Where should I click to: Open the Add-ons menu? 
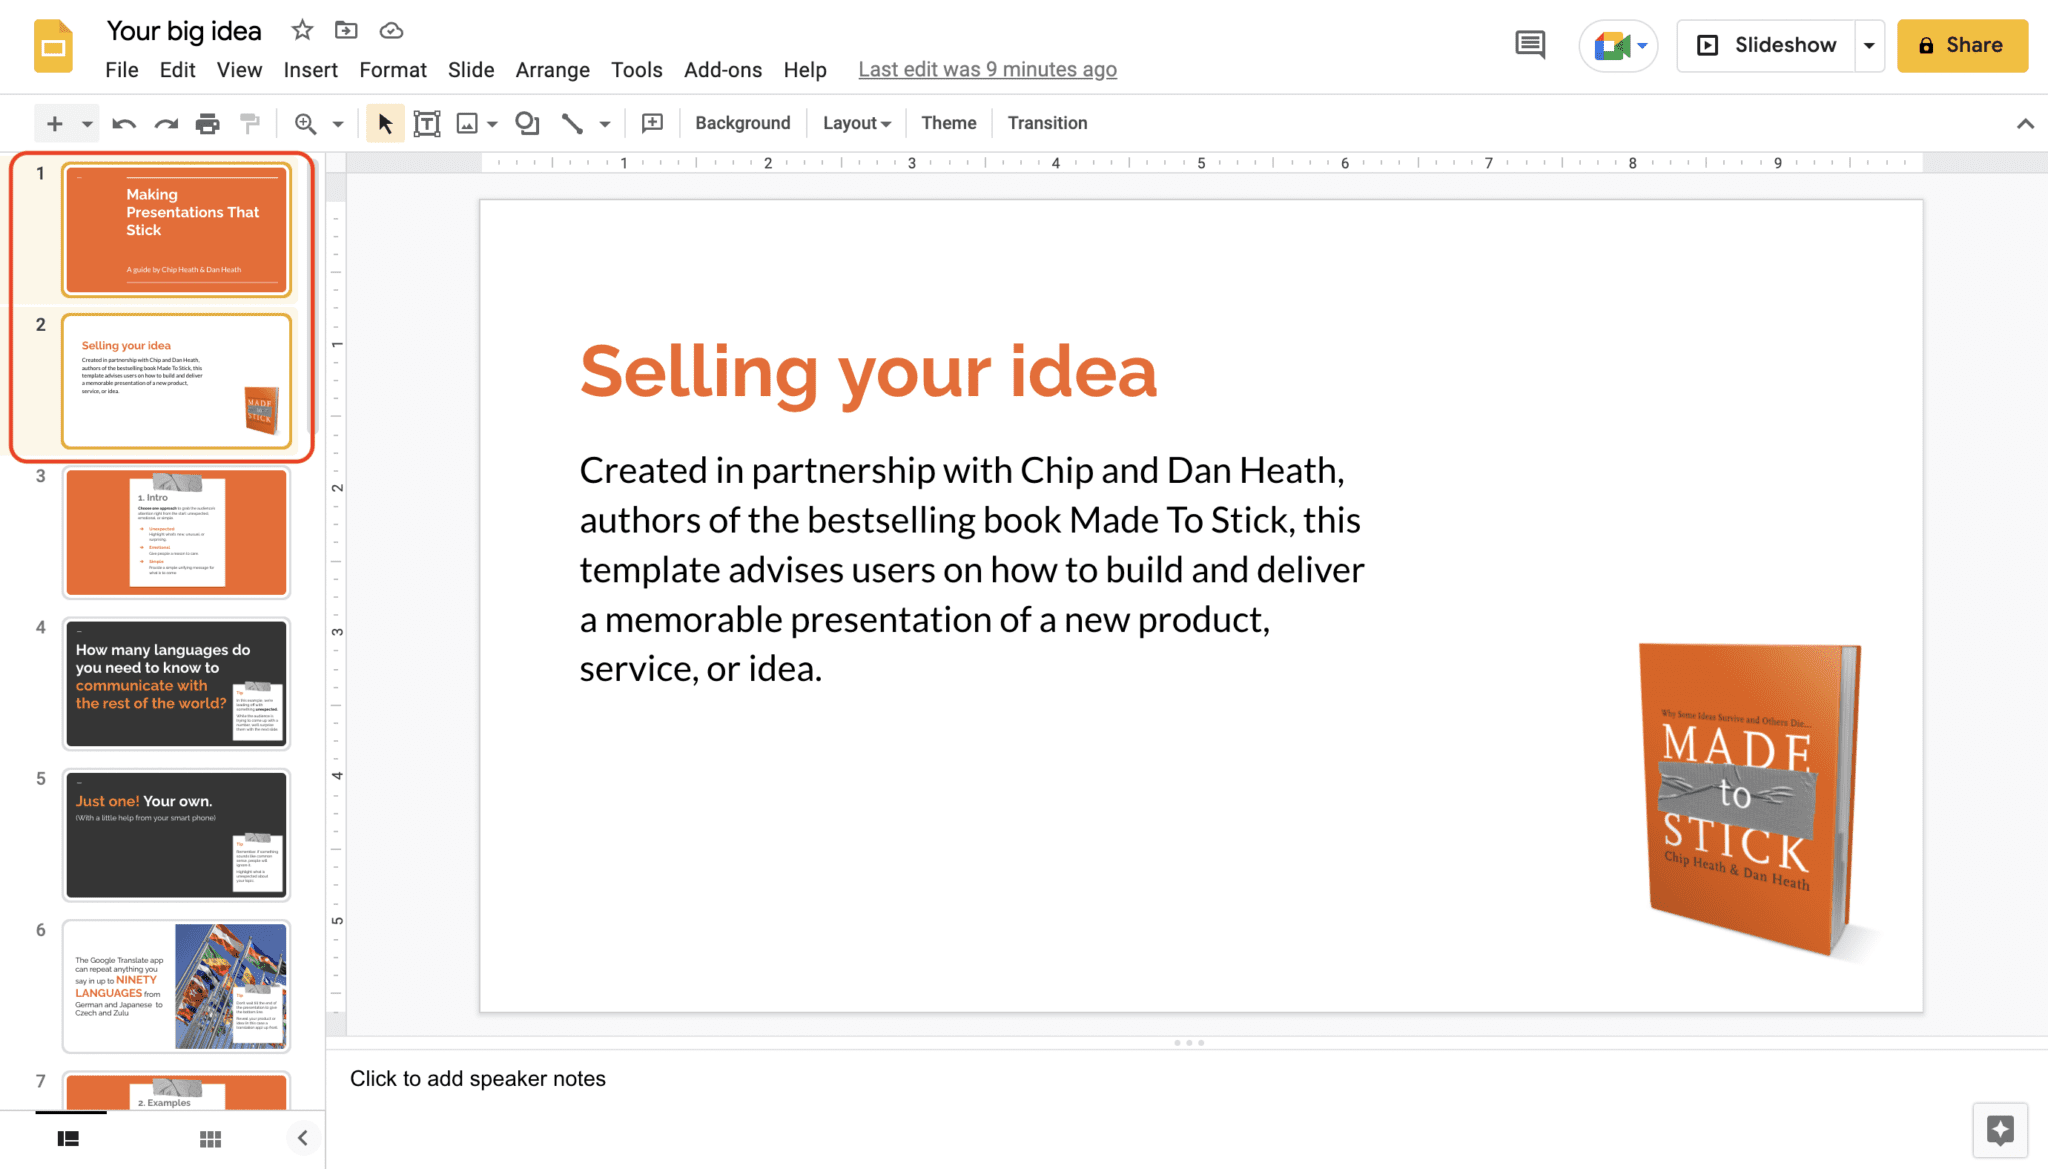[723, 70]
